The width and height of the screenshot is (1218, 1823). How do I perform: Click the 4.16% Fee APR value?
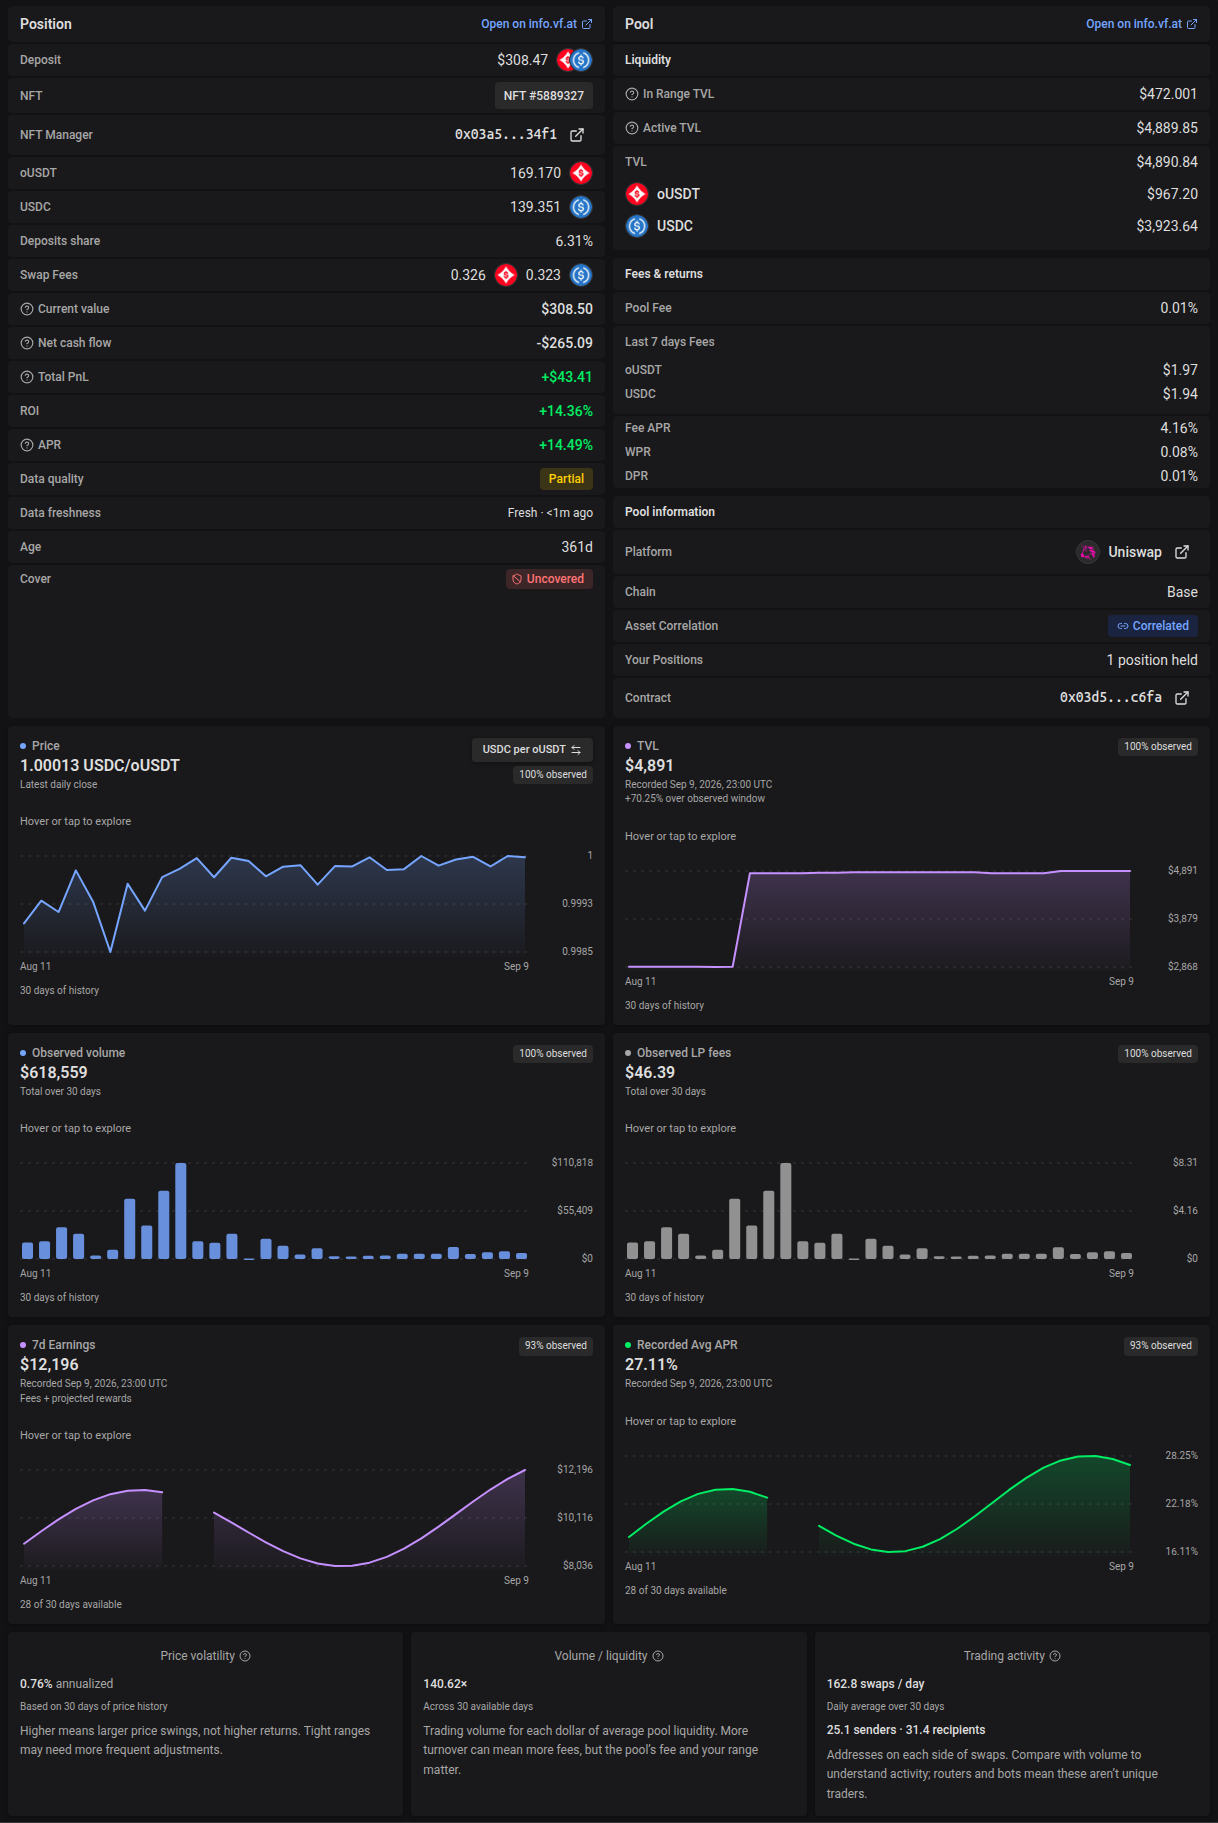[1179, 428]
